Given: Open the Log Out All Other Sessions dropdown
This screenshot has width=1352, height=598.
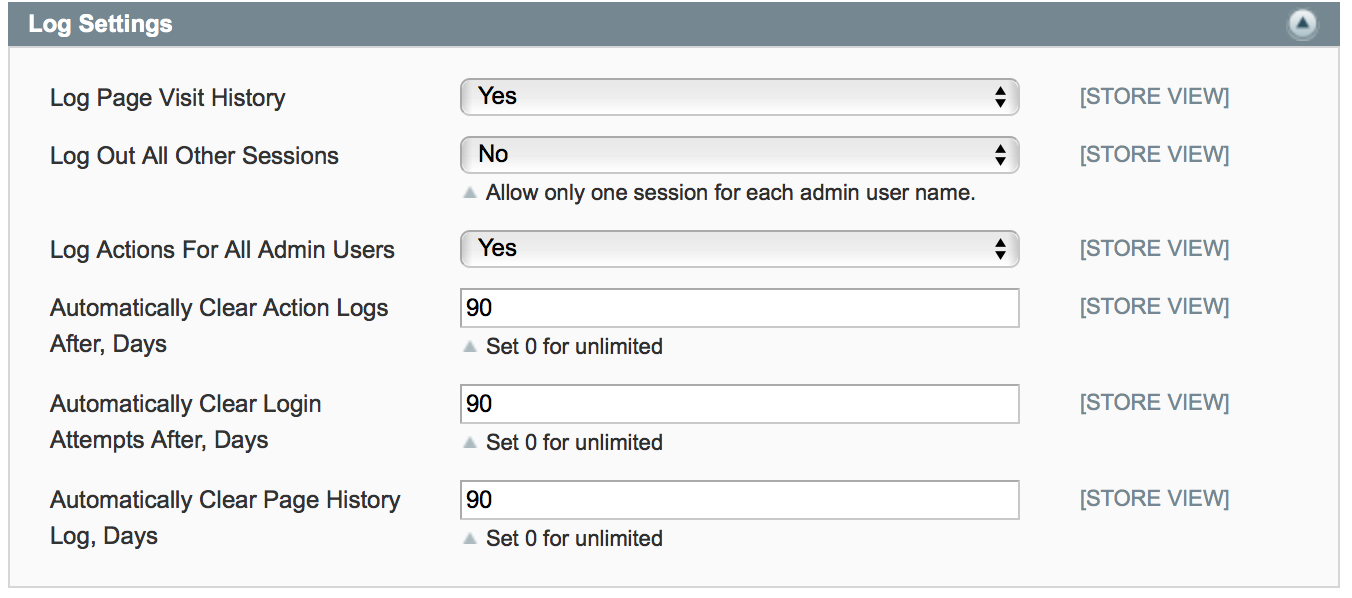Looking at the screenshot, I should point(739,155).
